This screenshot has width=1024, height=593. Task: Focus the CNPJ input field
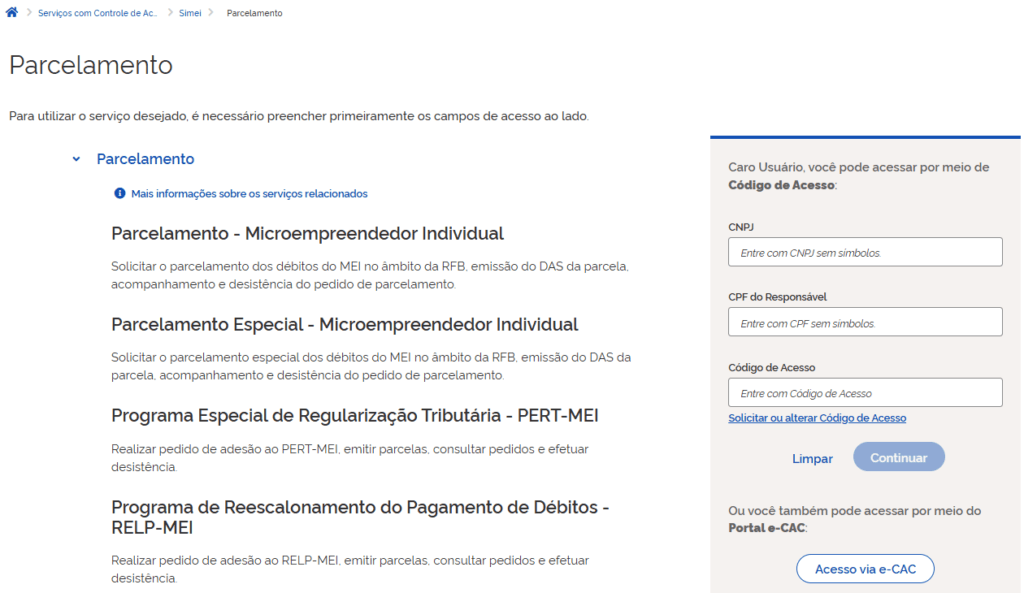pyautogui.click(x=865, y=252)
